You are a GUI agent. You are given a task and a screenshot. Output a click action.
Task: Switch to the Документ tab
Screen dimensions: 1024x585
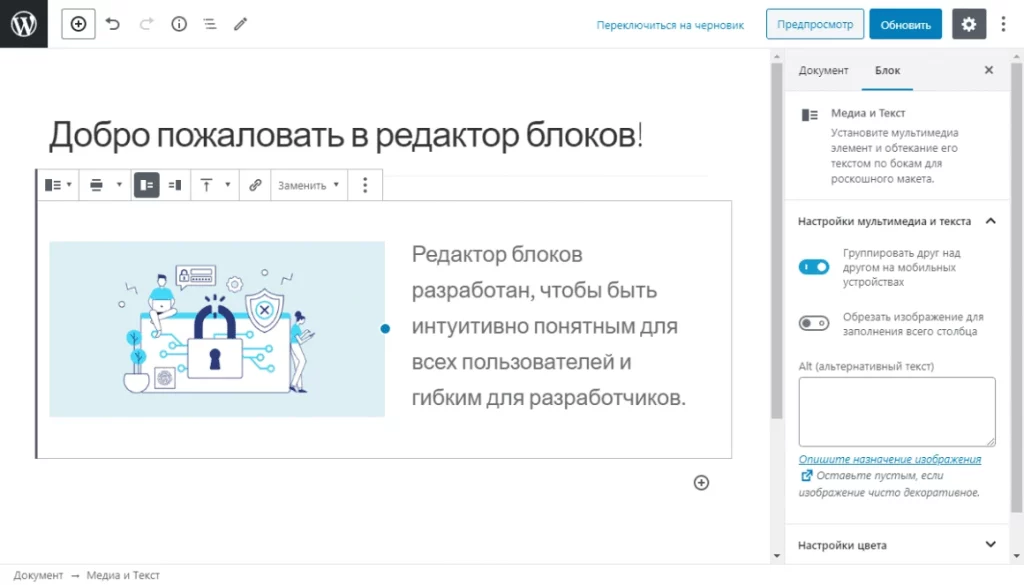(824, 70)
